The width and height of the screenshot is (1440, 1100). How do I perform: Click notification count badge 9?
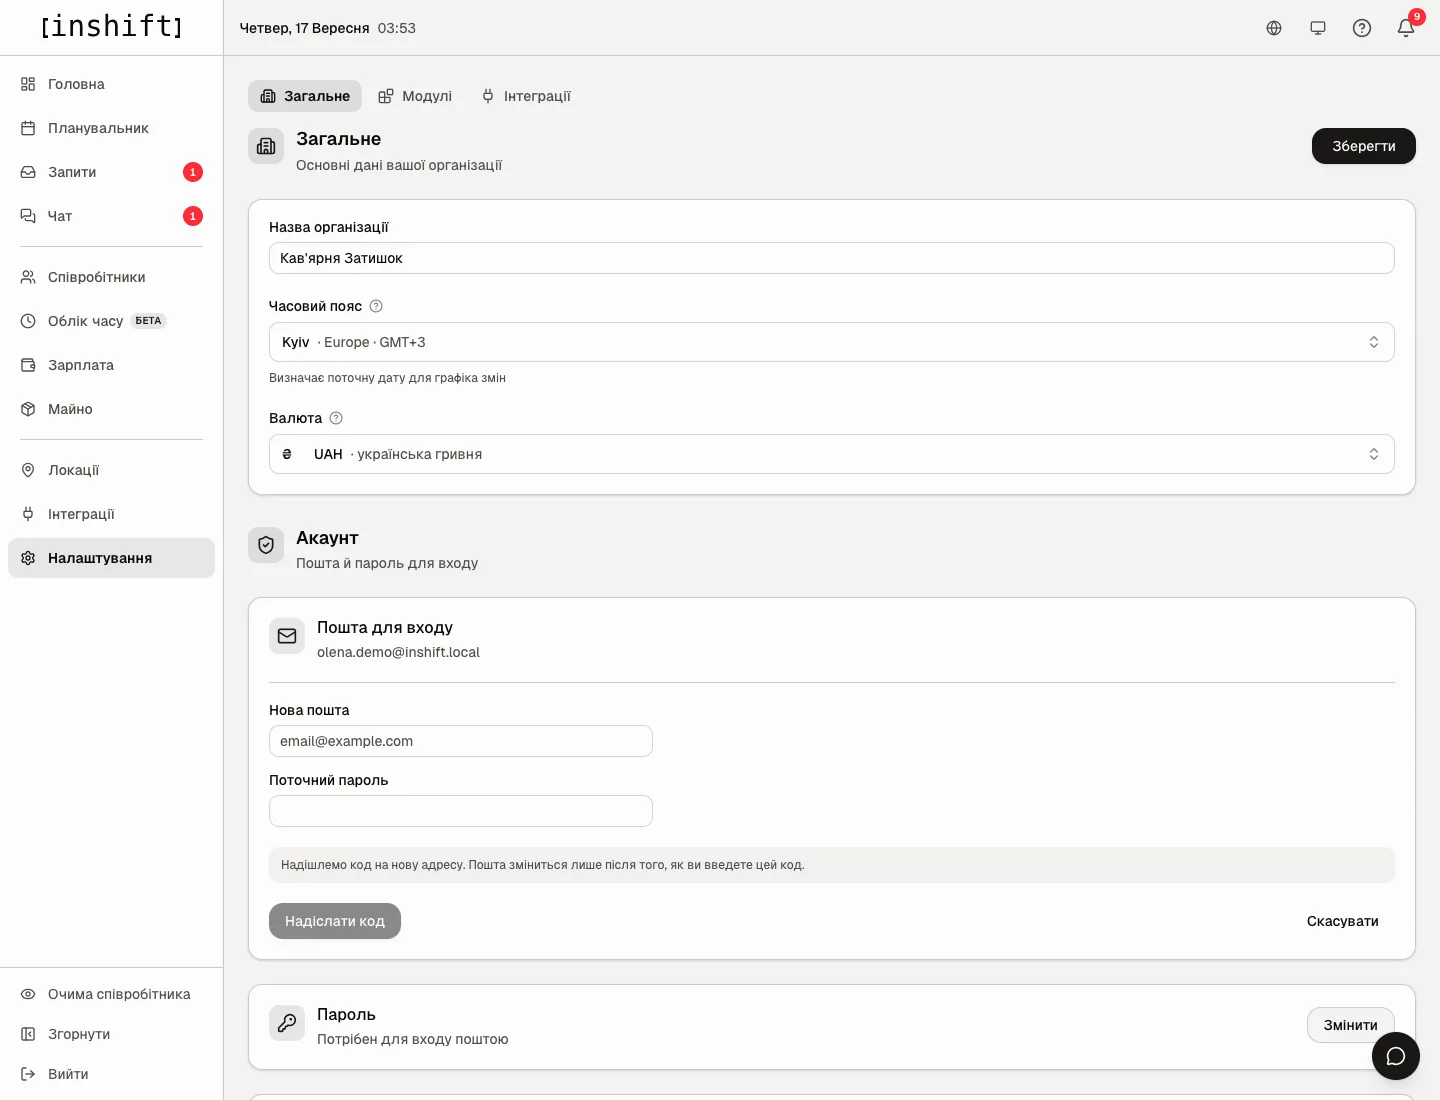[1417, 17]
